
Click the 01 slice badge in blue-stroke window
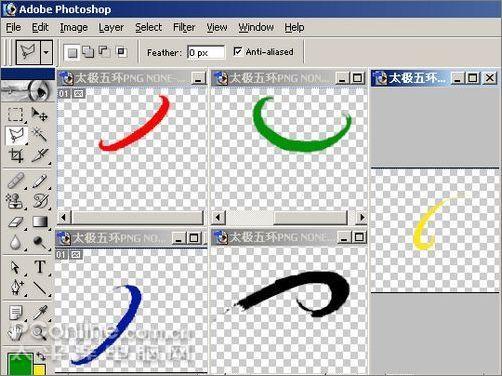click(x=61, y=255)
